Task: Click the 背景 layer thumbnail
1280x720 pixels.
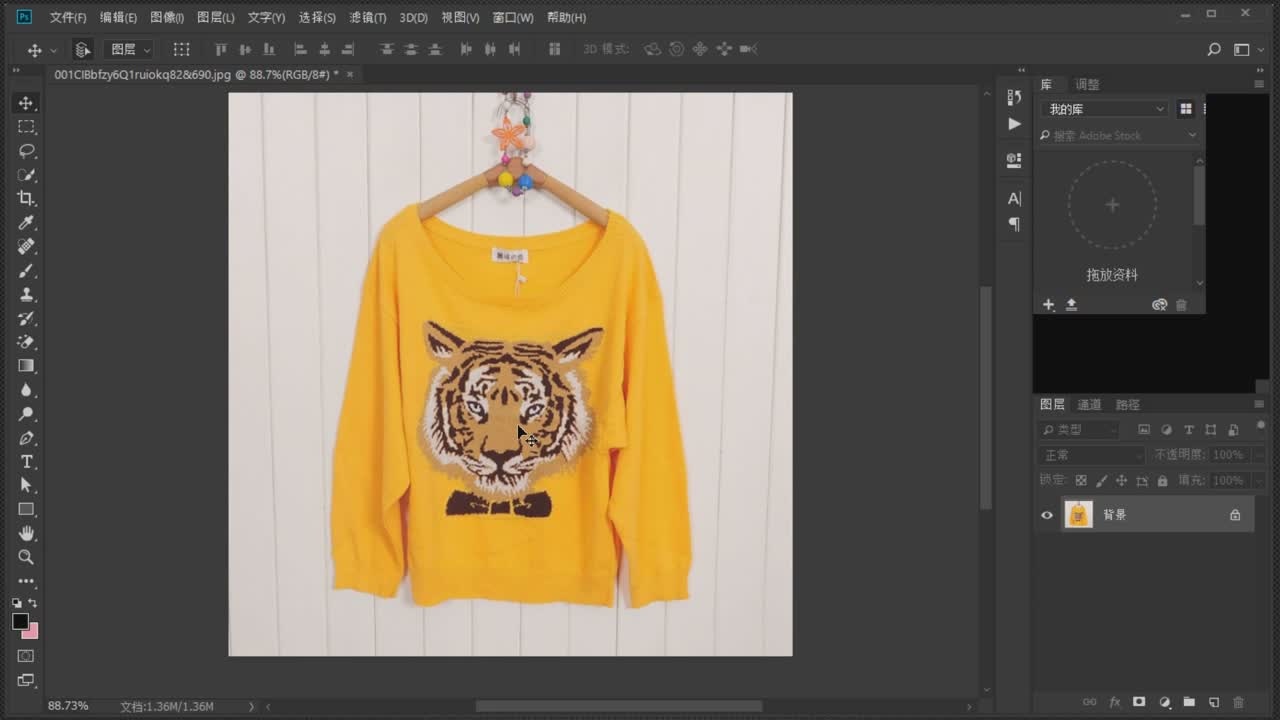Action: coord(1078,515)
